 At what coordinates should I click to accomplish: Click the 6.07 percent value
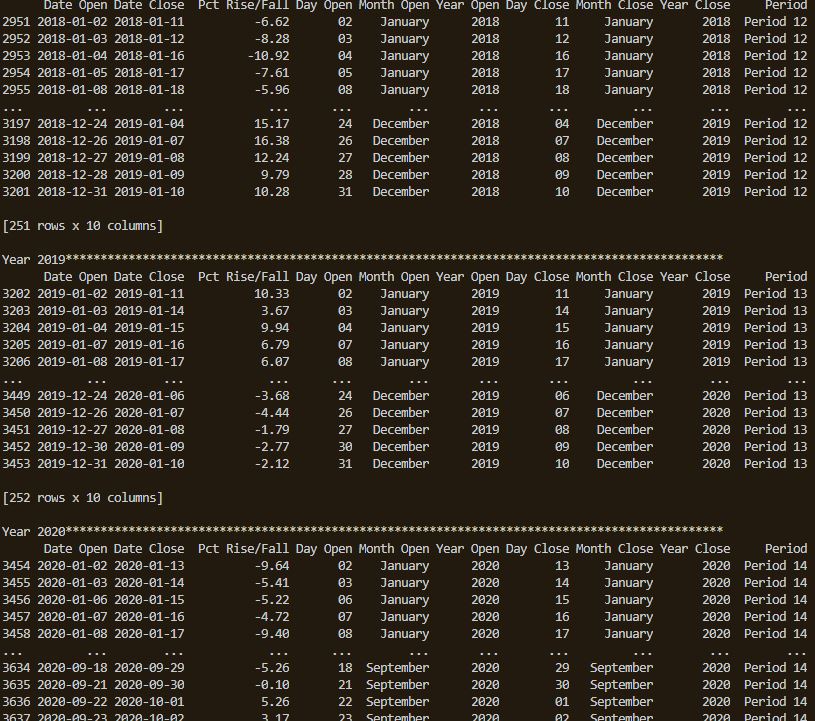click(x=275, y=362)
